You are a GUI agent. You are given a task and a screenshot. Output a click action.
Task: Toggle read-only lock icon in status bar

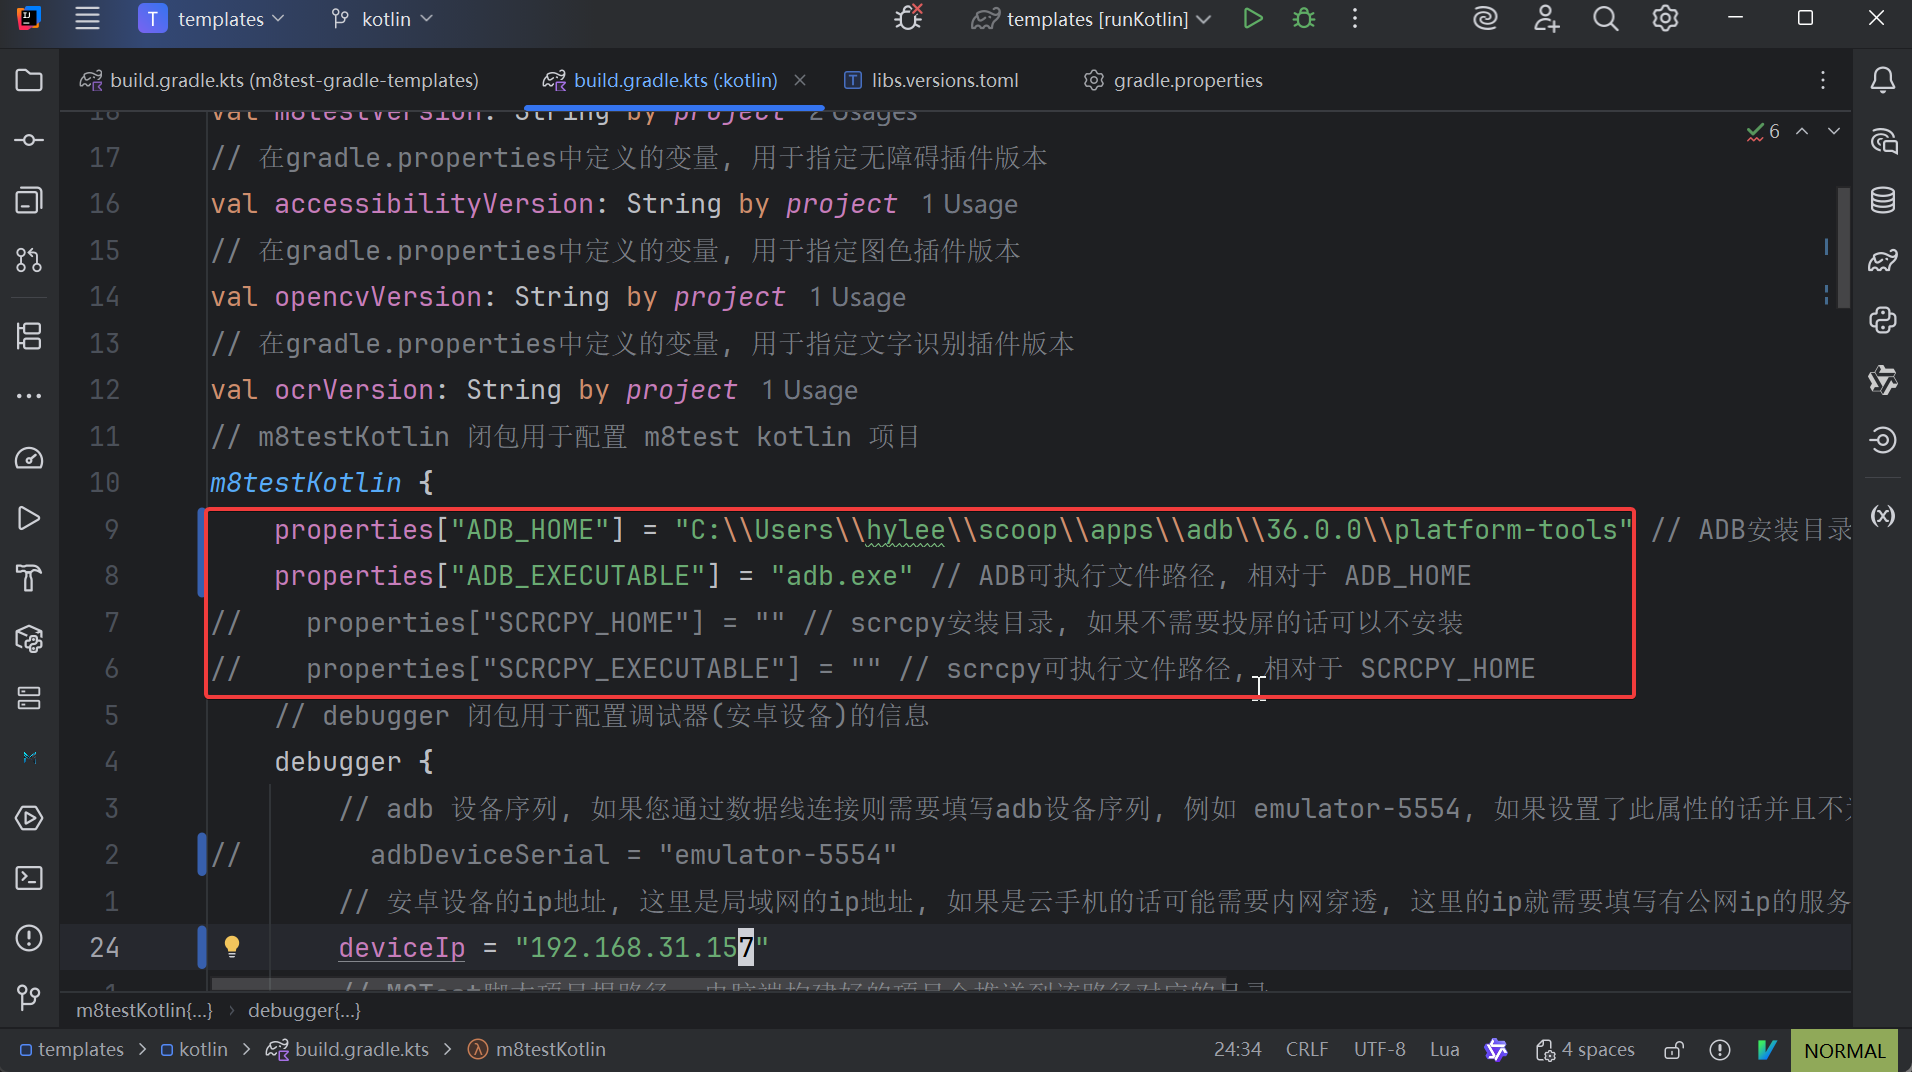coord(1673,1050)
